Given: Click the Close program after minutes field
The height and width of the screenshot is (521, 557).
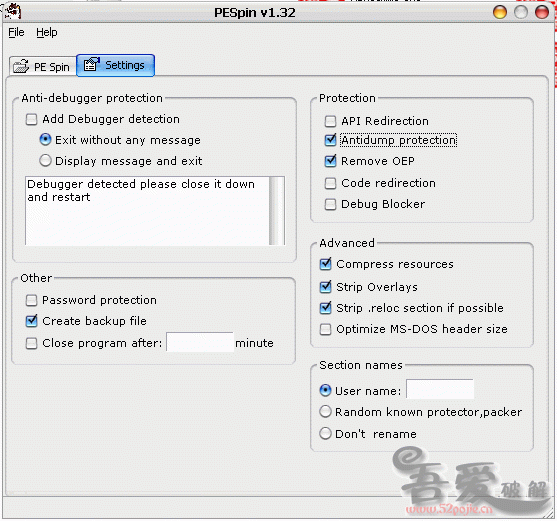Looking at the screenshot, I should point(200,342).
